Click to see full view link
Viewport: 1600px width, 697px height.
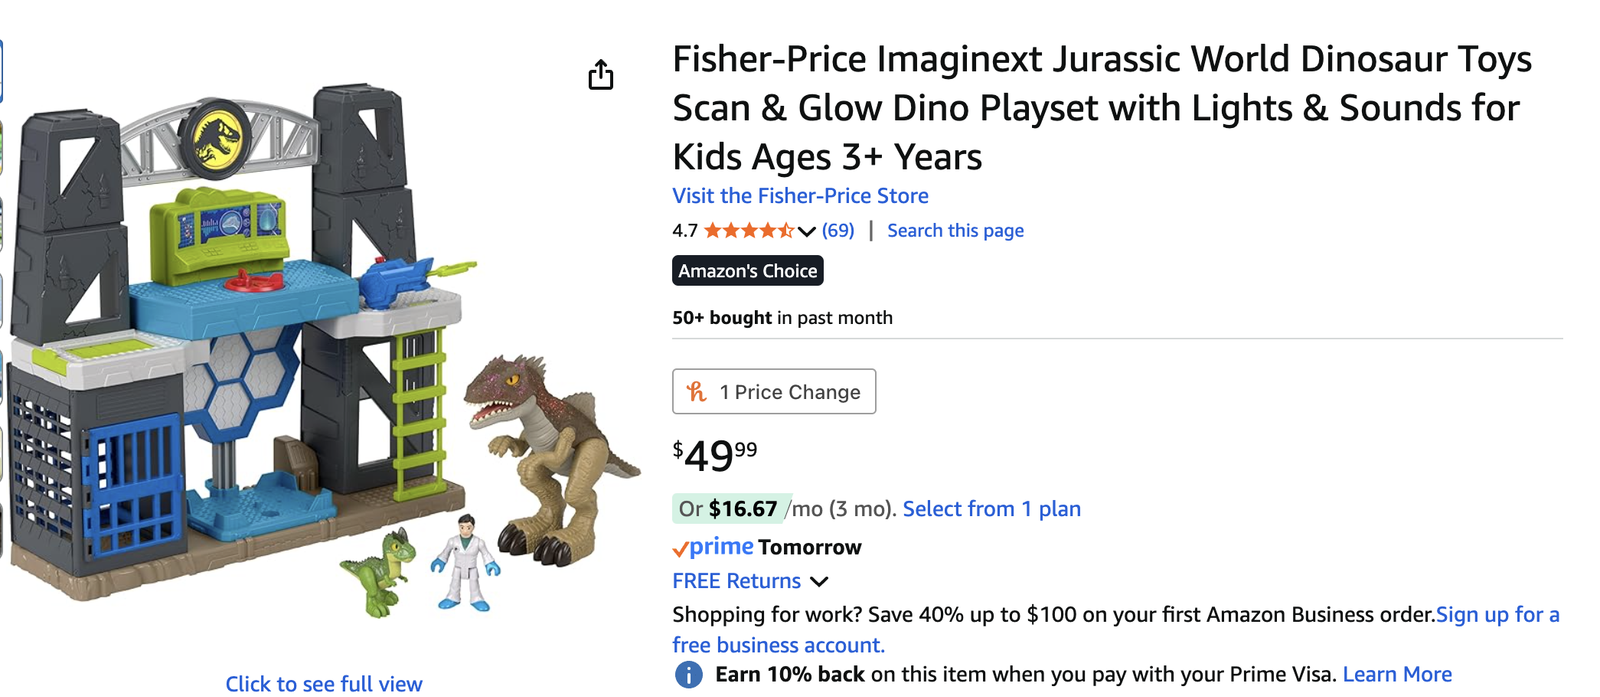point(324,684)
